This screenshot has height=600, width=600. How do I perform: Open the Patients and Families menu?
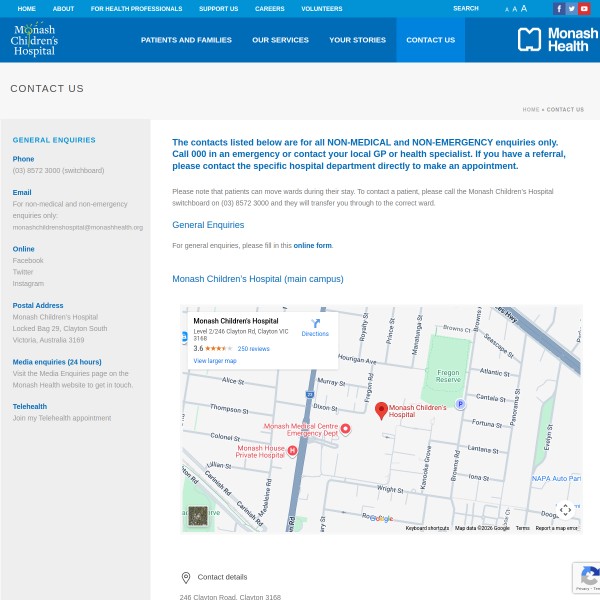point(186,40)
